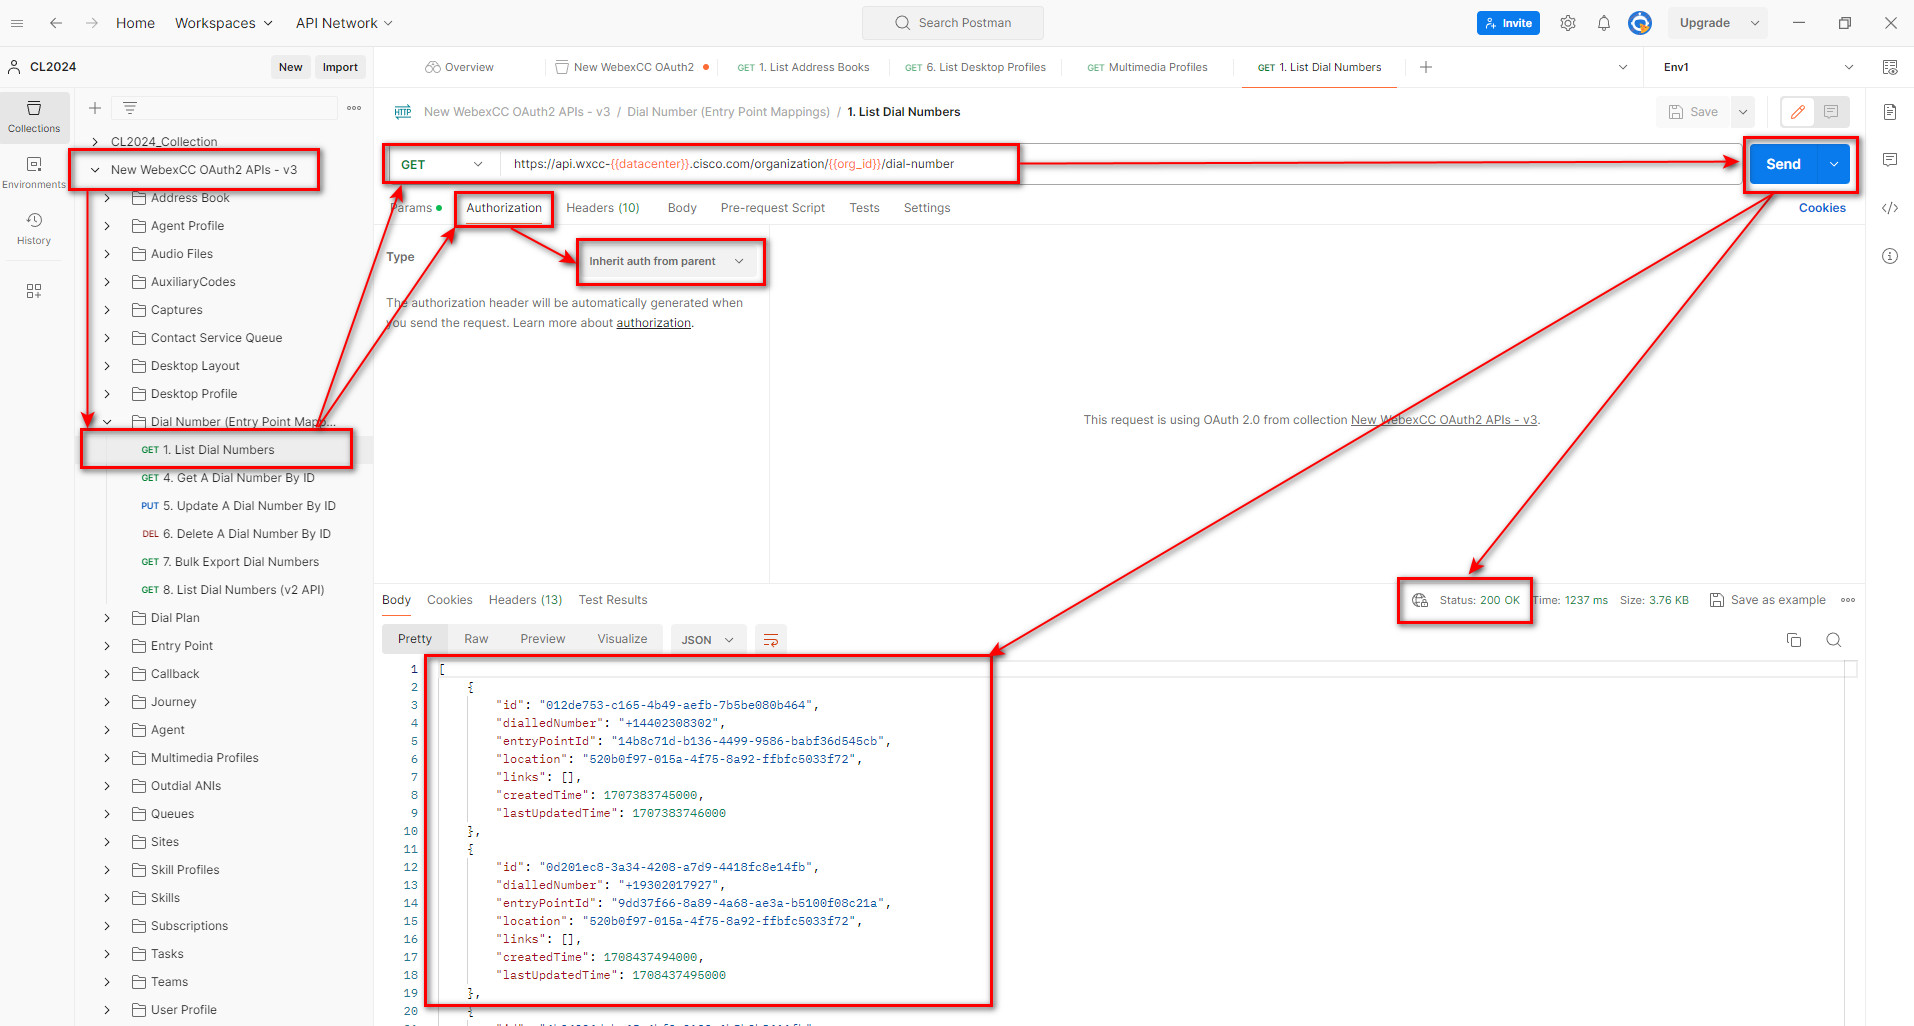Switch to the Headers (10) tab
The width and height of the screenshot is (1914, 1026).
point(603,208)
